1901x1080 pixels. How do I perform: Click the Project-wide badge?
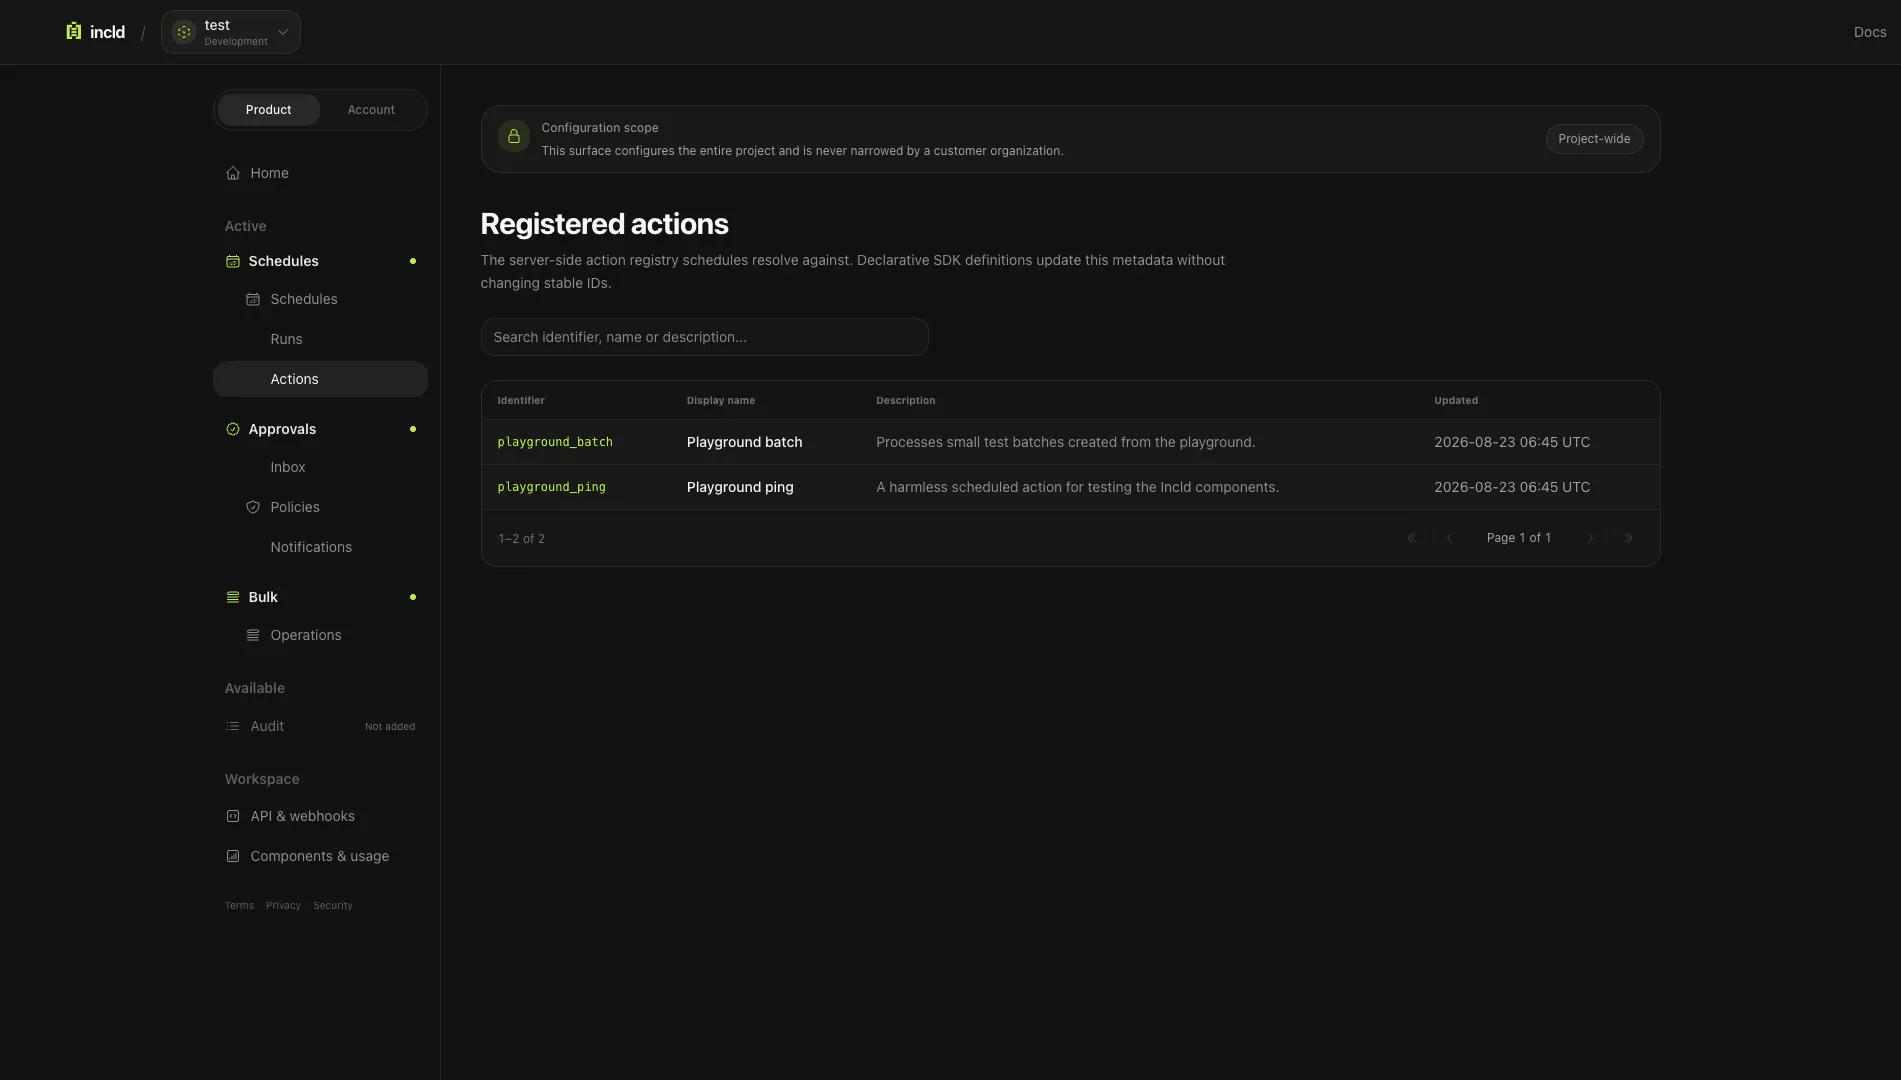pos(1594,139)
